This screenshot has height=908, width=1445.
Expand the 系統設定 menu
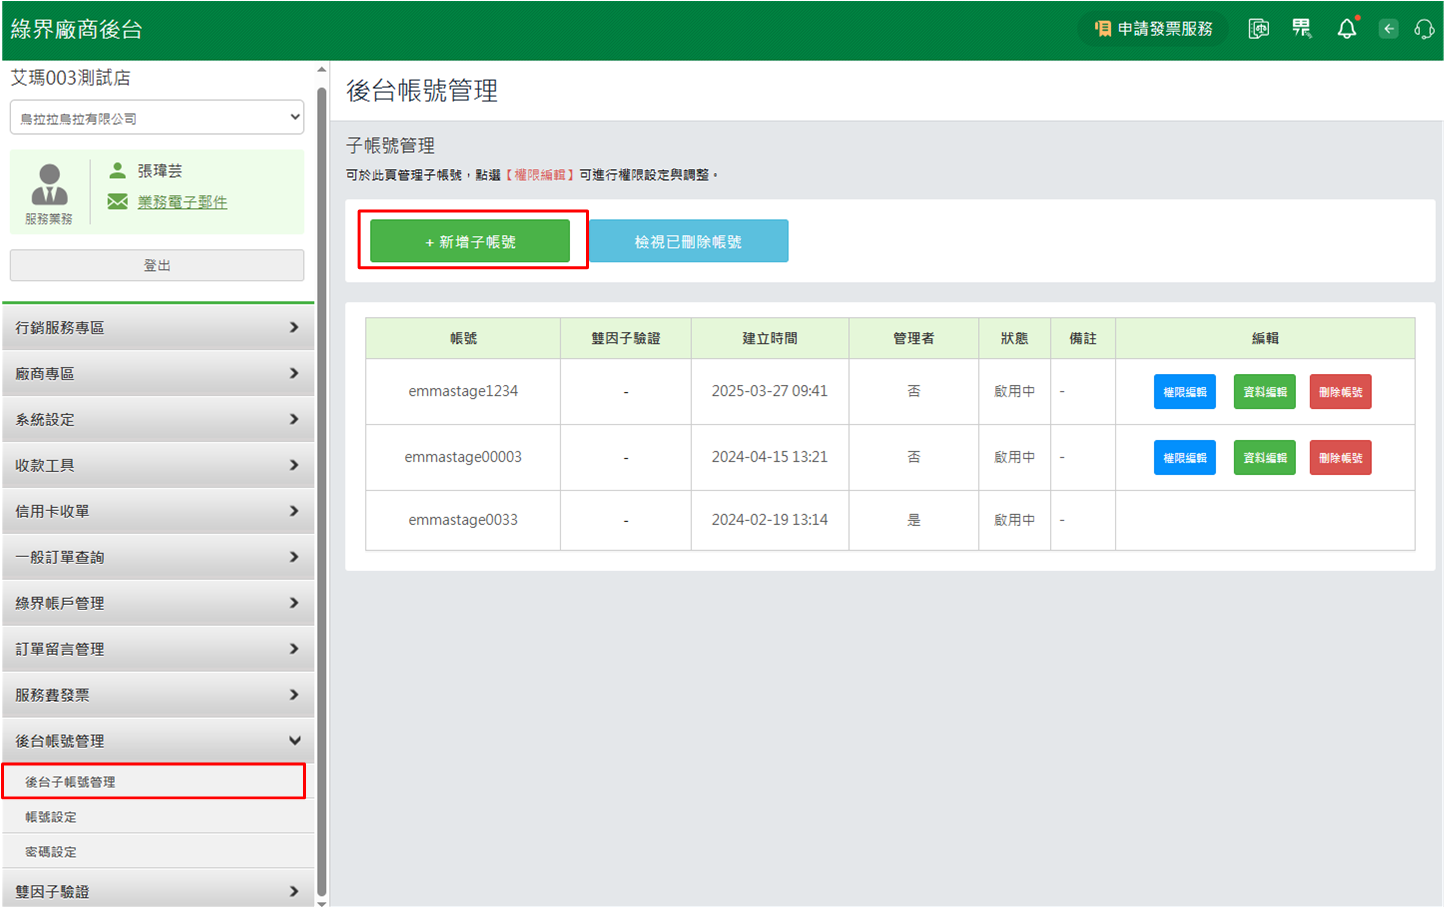click(x=158, y=420)
